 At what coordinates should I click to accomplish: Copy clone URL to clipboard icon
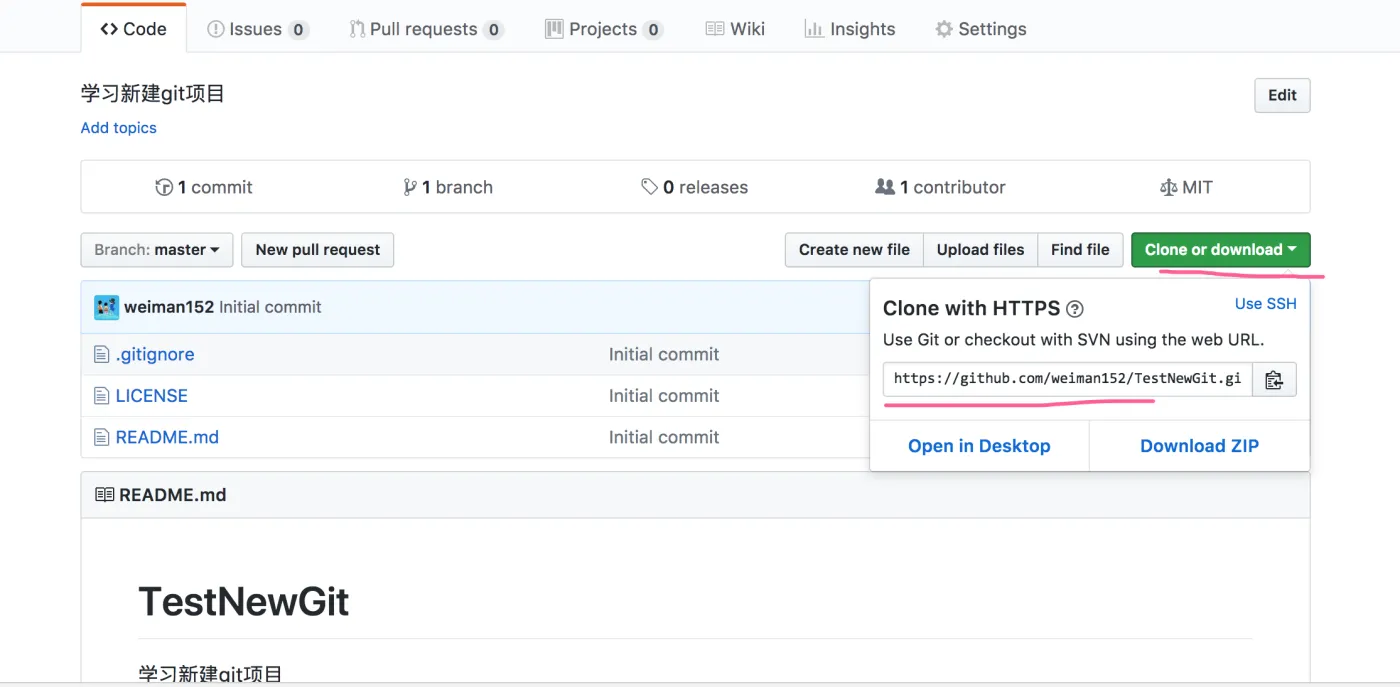click(1274, 380)
